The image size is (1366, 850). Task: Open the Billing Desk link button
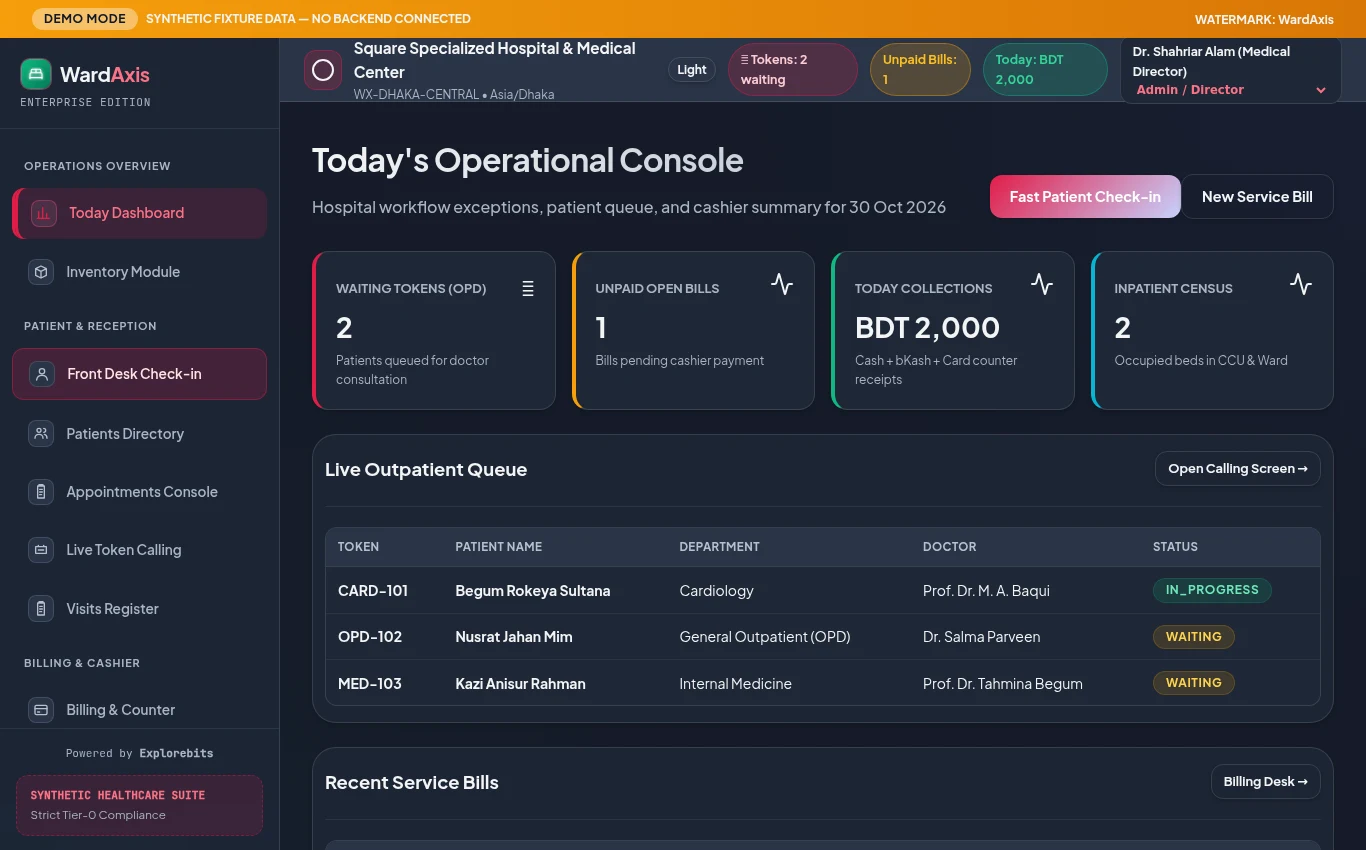pos(1266,782)
